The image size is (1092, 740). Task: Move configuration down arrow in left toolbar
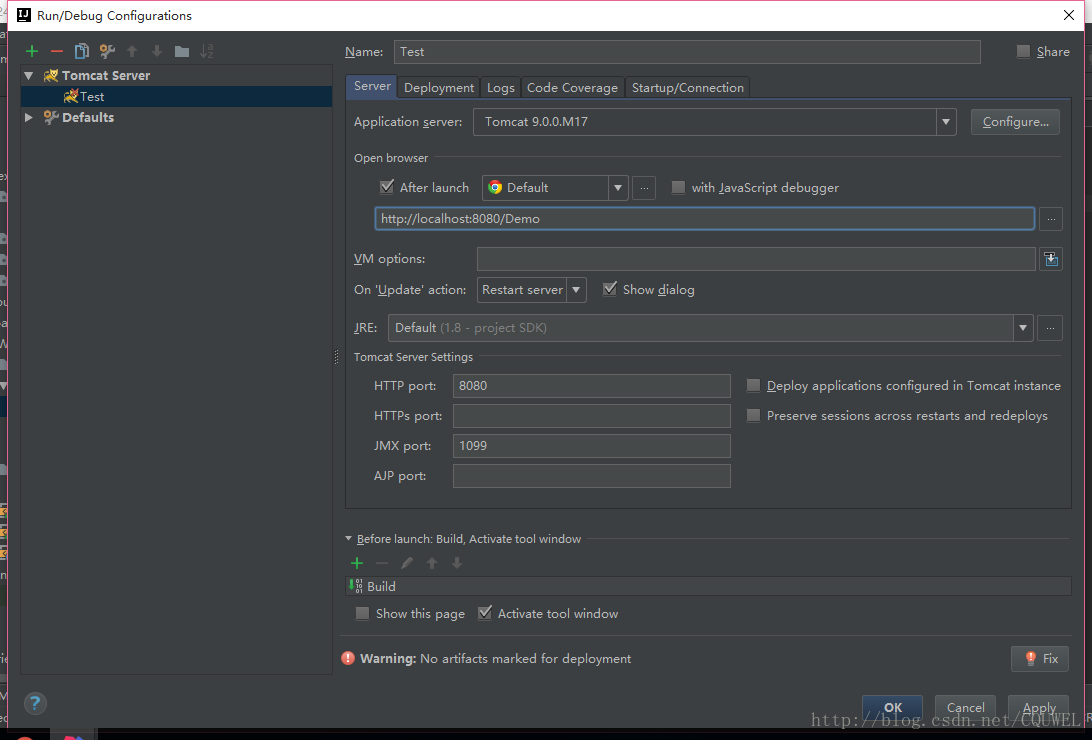[x=157, y=51]
